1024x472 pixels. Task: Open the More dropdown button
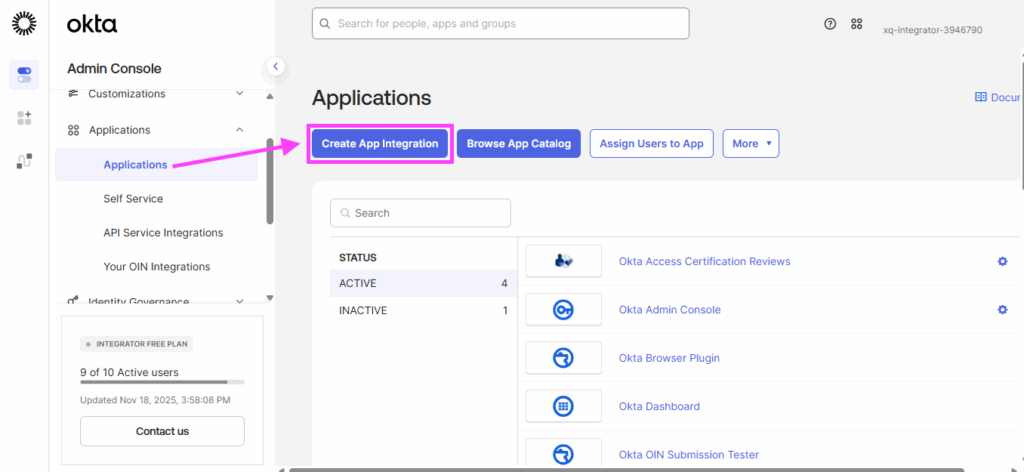tap(750, 144)
